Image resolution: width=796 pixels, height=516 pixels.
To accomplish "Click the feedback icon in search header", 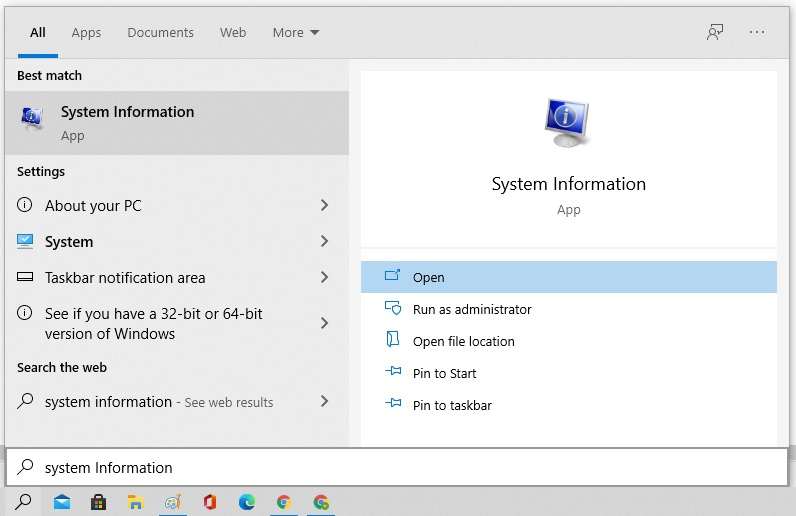I will tap(714, 32).
